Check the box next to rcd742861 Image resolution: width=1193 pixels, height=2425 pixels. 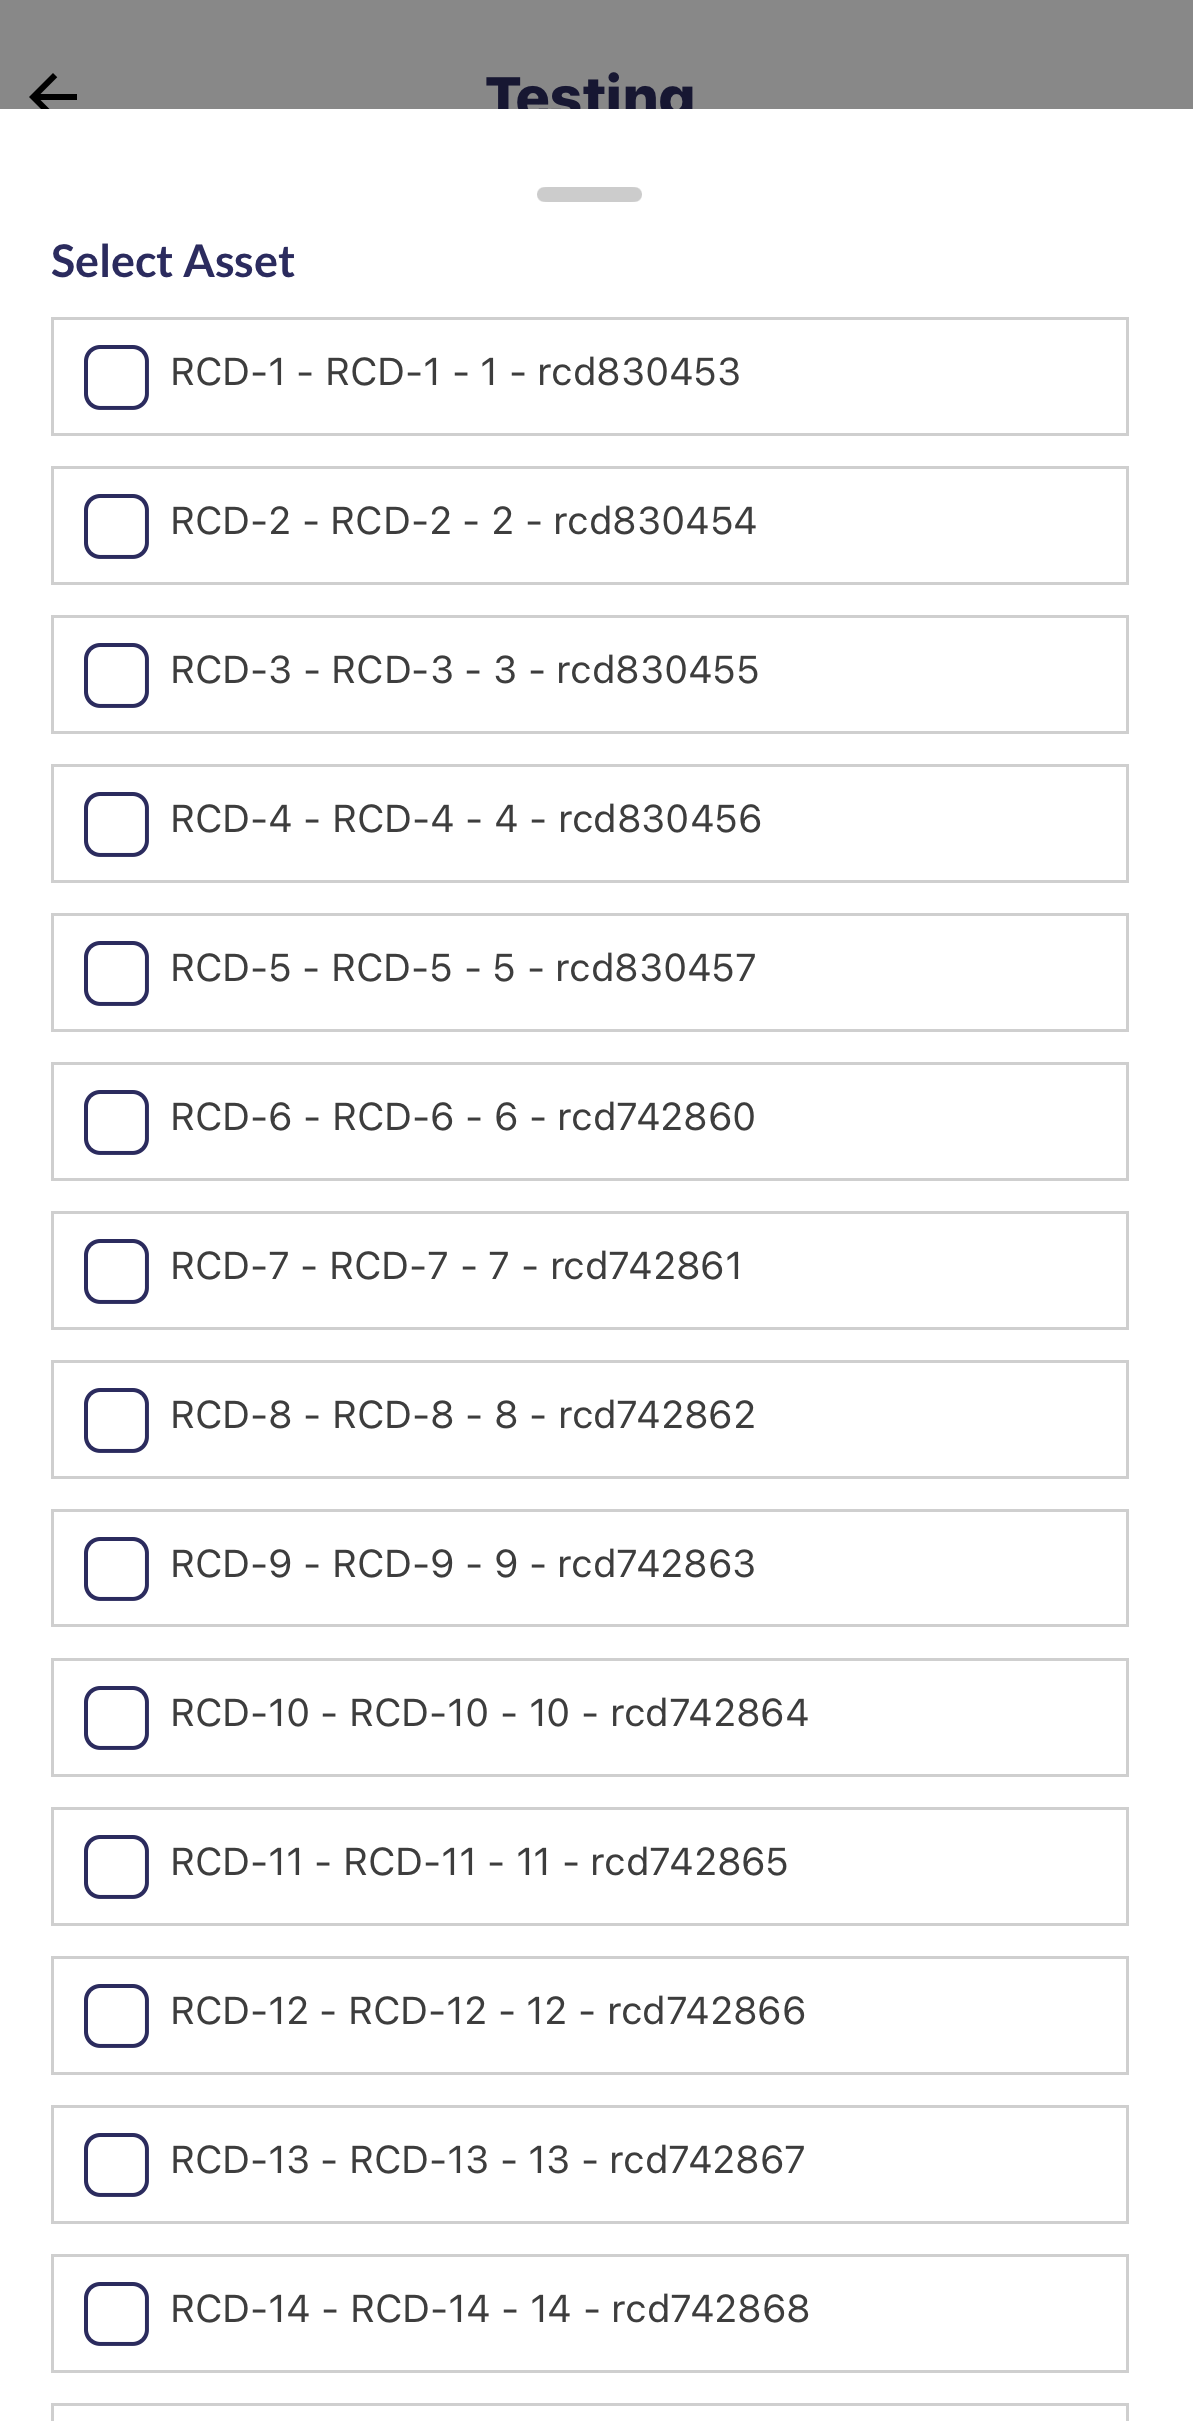[116, 1271]
